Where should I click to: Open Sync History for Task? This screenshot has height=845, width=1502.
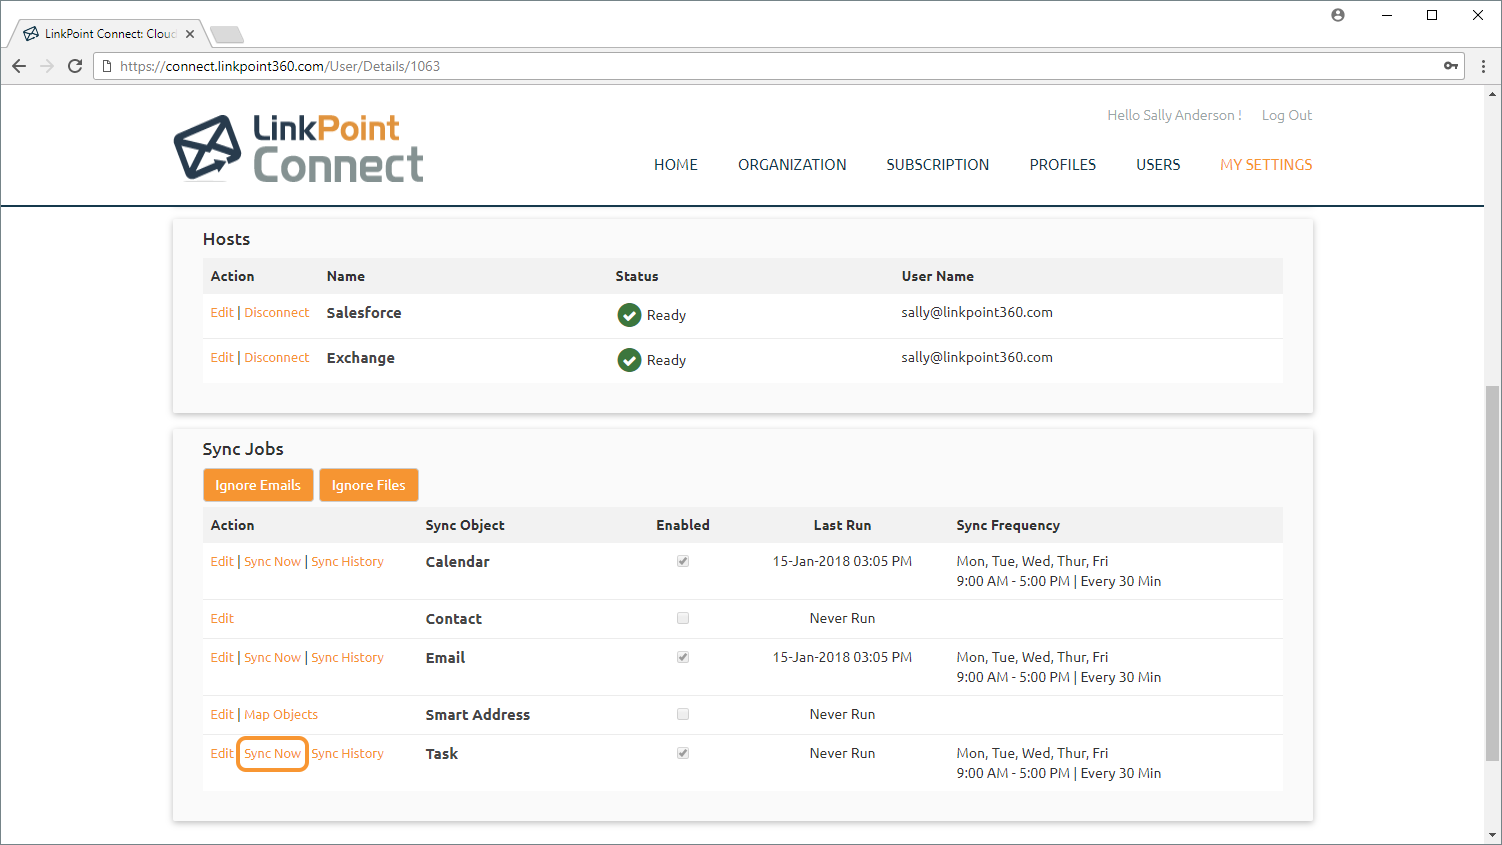point(347,753)
